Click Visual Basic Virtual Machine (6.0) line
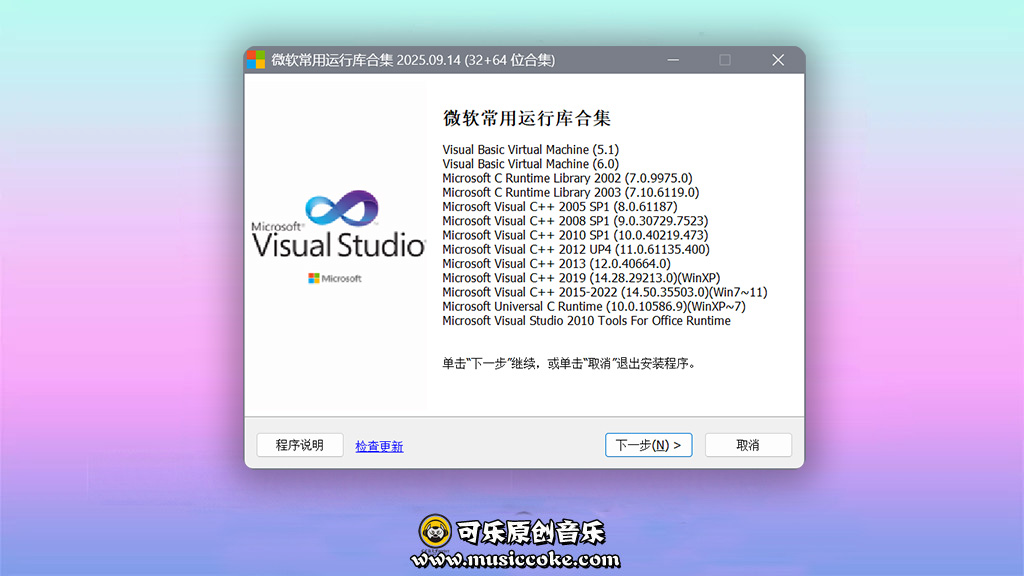 coord(530,164)
